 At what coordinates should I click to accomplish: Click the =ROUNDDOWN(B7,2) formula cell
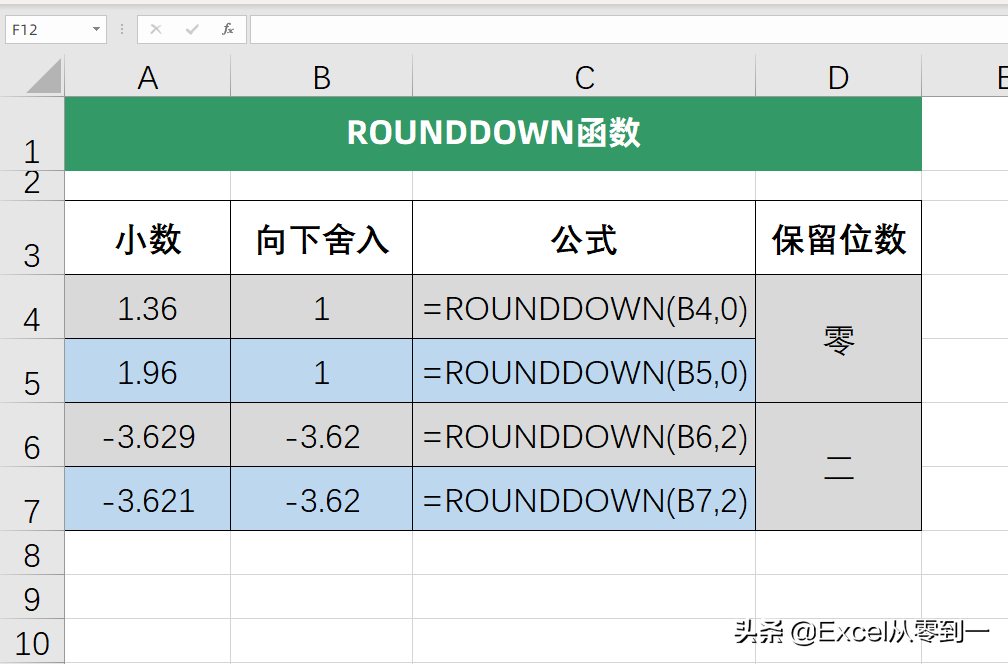[584, 499]
